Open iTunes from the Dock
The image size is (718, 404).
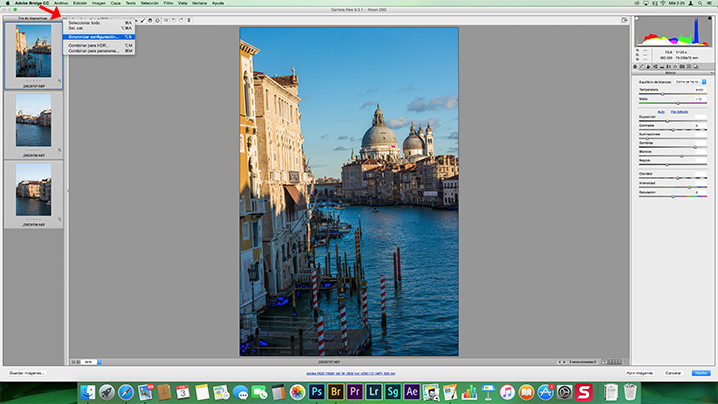(x=507, y=392)
